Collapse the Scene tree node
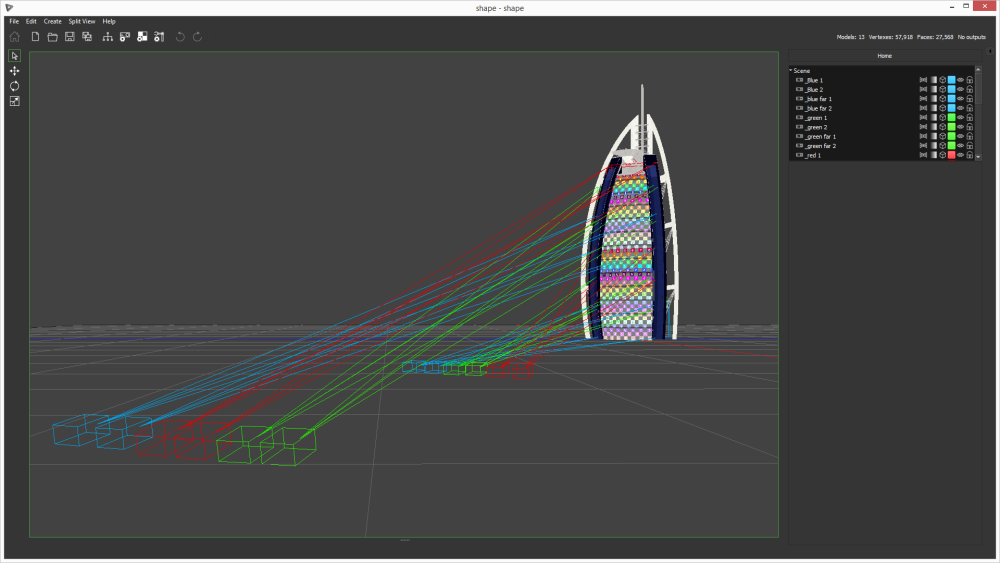 point(791,70)
